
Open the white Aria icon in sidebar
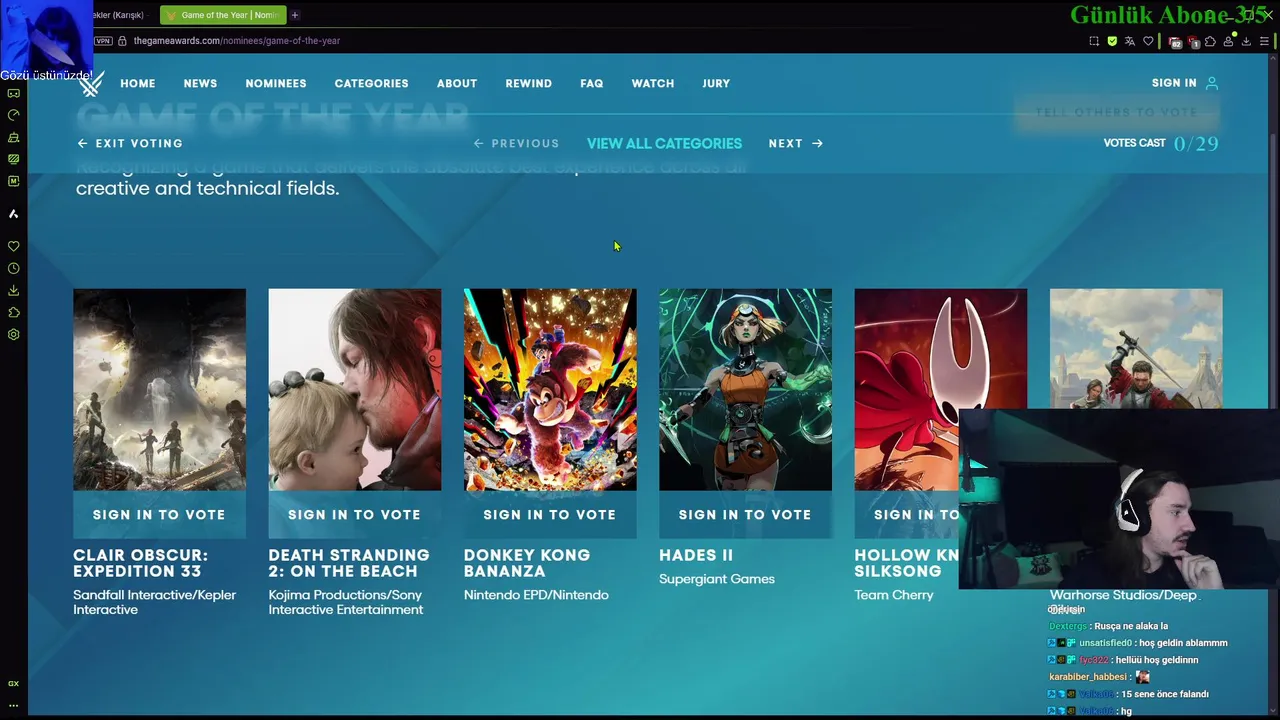(13, 214)
